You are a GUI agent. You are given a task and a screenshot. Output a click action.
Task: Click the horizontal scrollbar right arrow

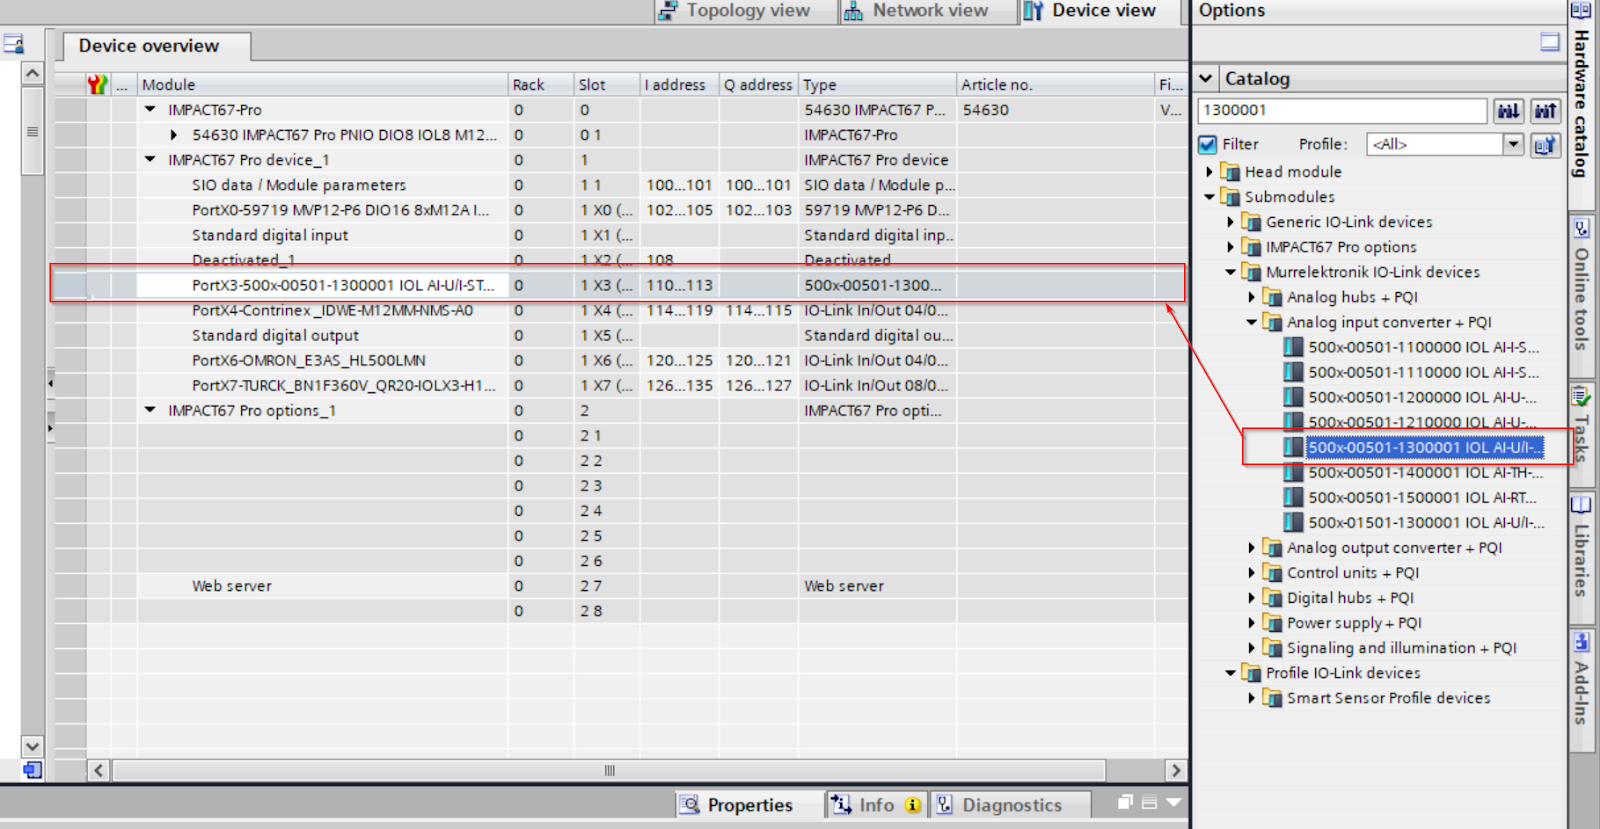(x=1176, y=770)
